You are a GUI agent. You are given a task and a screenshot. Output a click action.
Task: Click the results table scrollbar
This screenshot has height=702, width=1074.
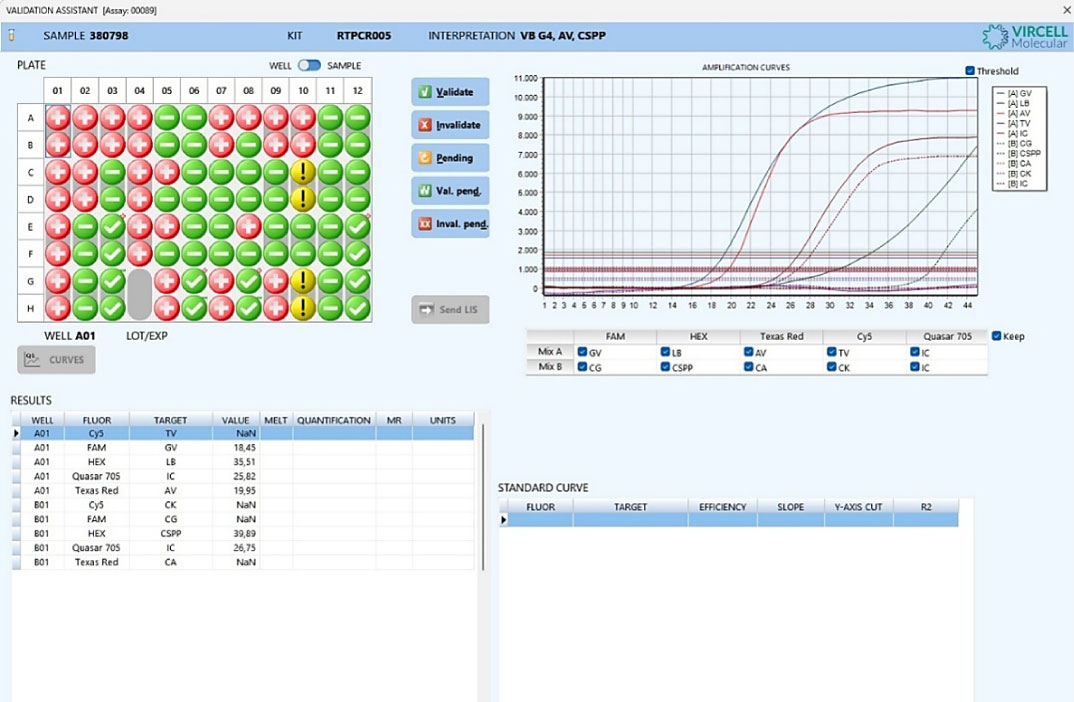pyautogui.click(x=483, y=497)
